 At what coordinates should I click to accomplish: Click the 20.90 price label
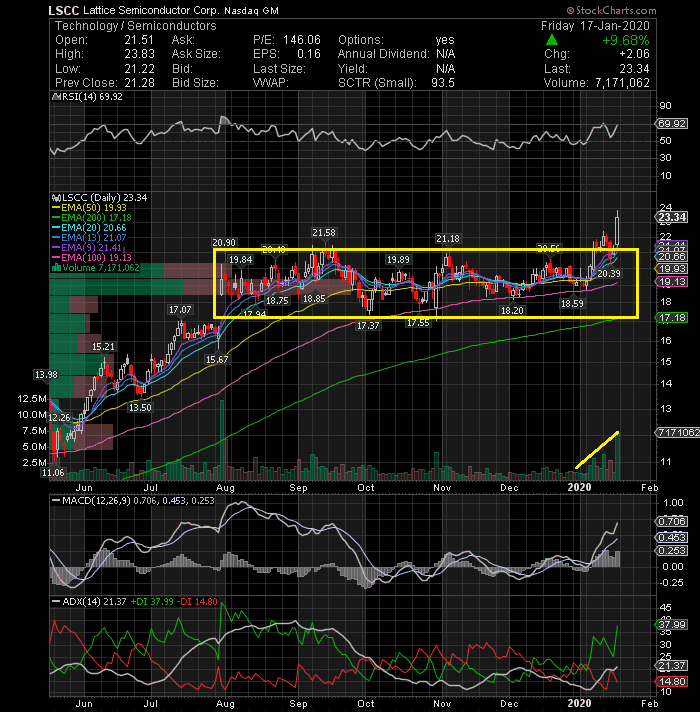point(224,243)
